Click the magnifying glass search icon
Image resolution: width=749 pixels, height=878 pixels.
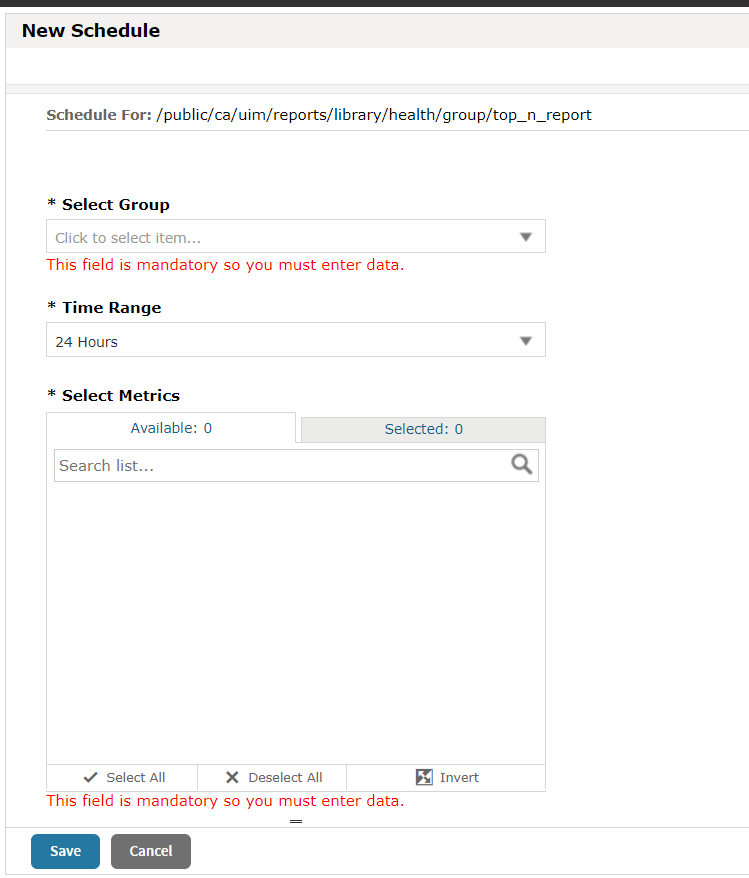(521, 465)
